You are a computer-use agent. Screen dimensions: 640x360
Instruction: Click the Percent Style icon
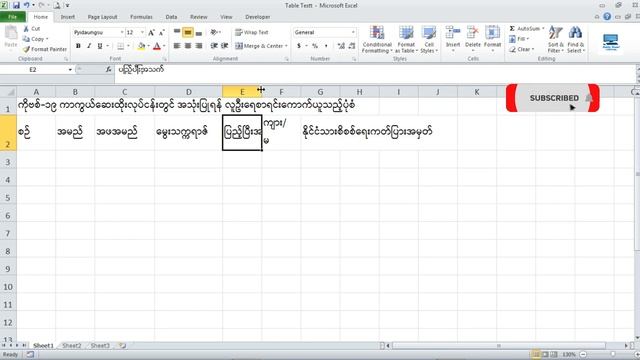pyautogui.click(x=315, y=46)
